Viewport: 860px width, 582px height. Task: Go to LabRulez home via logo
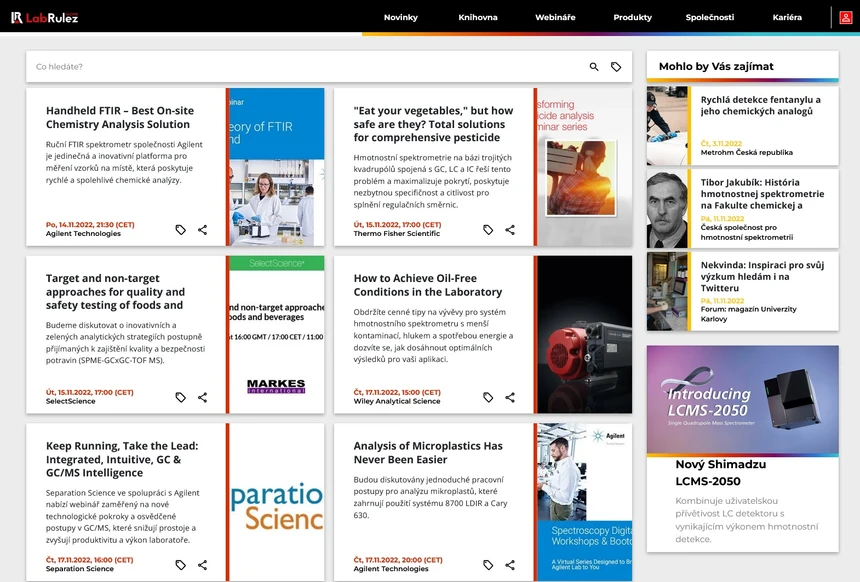point(45,17)
